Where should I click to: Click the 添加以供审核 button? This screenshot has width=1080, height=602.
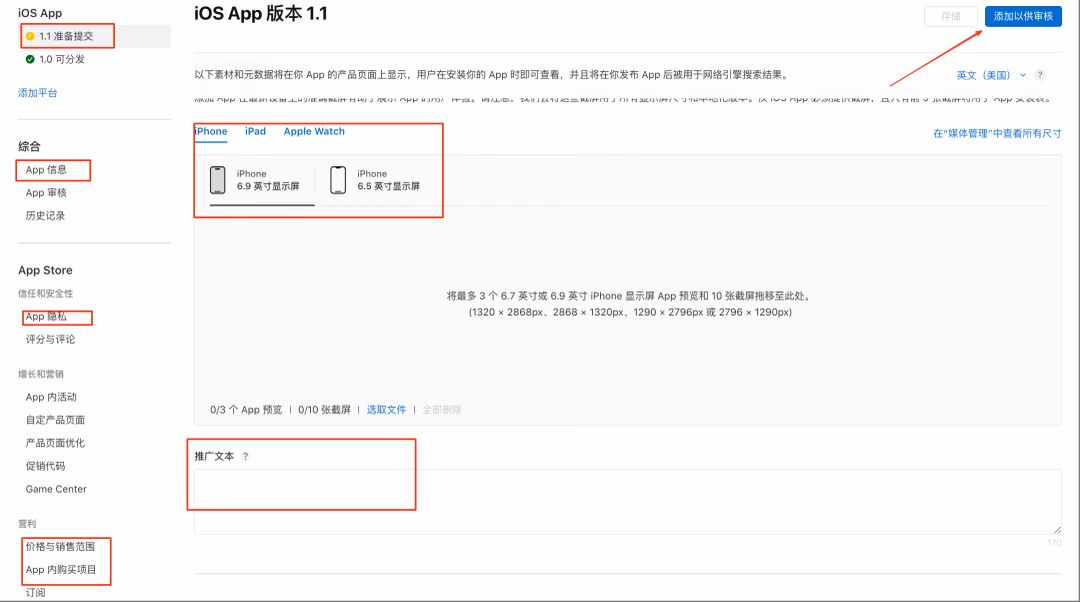click(1023, 16)
